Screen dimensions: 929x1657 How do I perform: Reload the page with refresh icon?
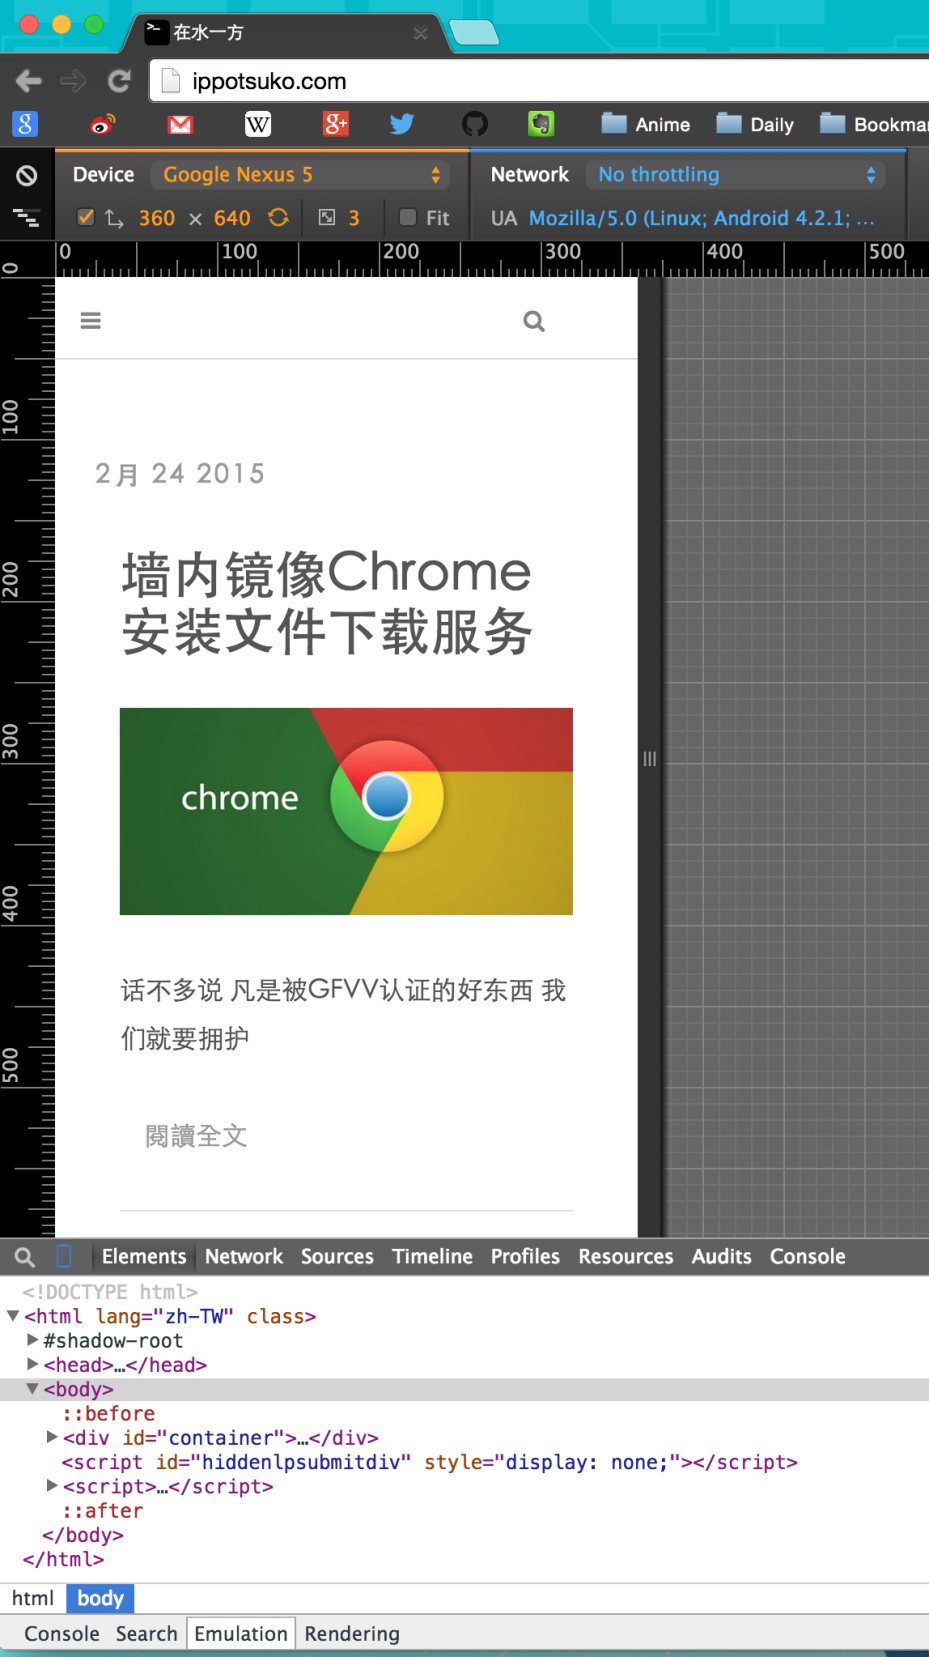[119, 81]
